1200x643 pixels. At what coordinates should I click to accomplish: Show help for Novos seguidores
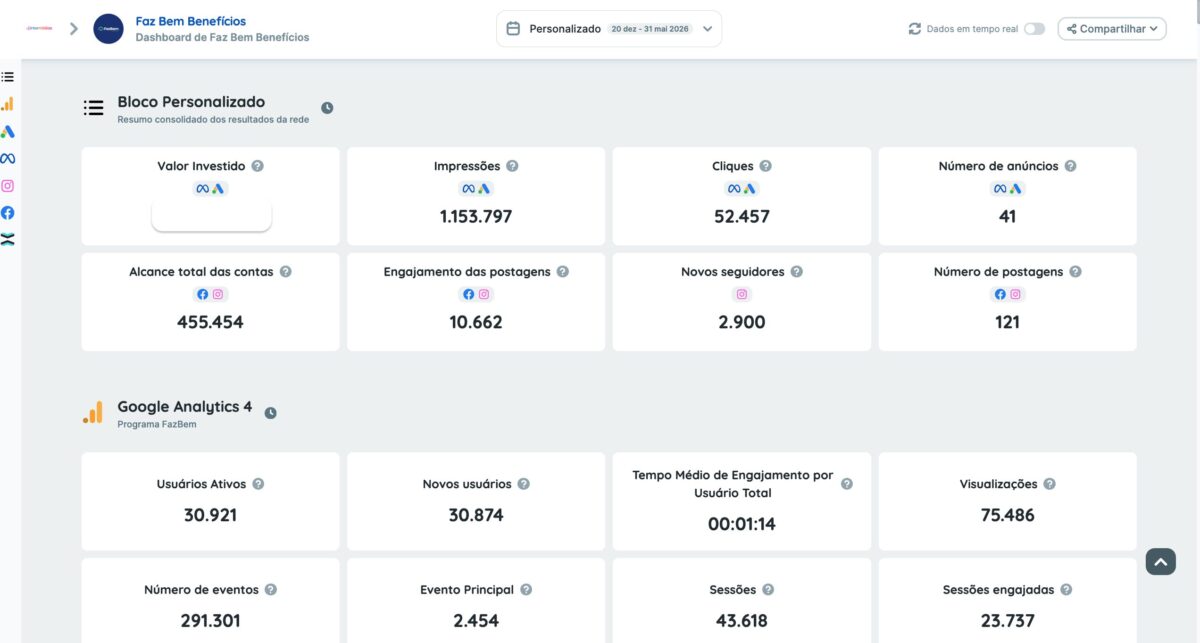click(796, 271)
